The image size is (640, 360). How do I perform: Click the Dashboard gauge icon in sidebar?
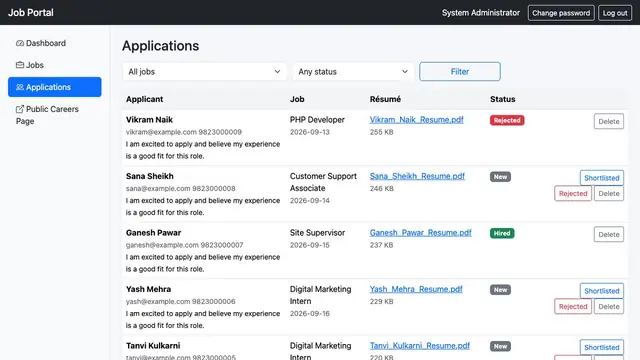pos(20,43)
